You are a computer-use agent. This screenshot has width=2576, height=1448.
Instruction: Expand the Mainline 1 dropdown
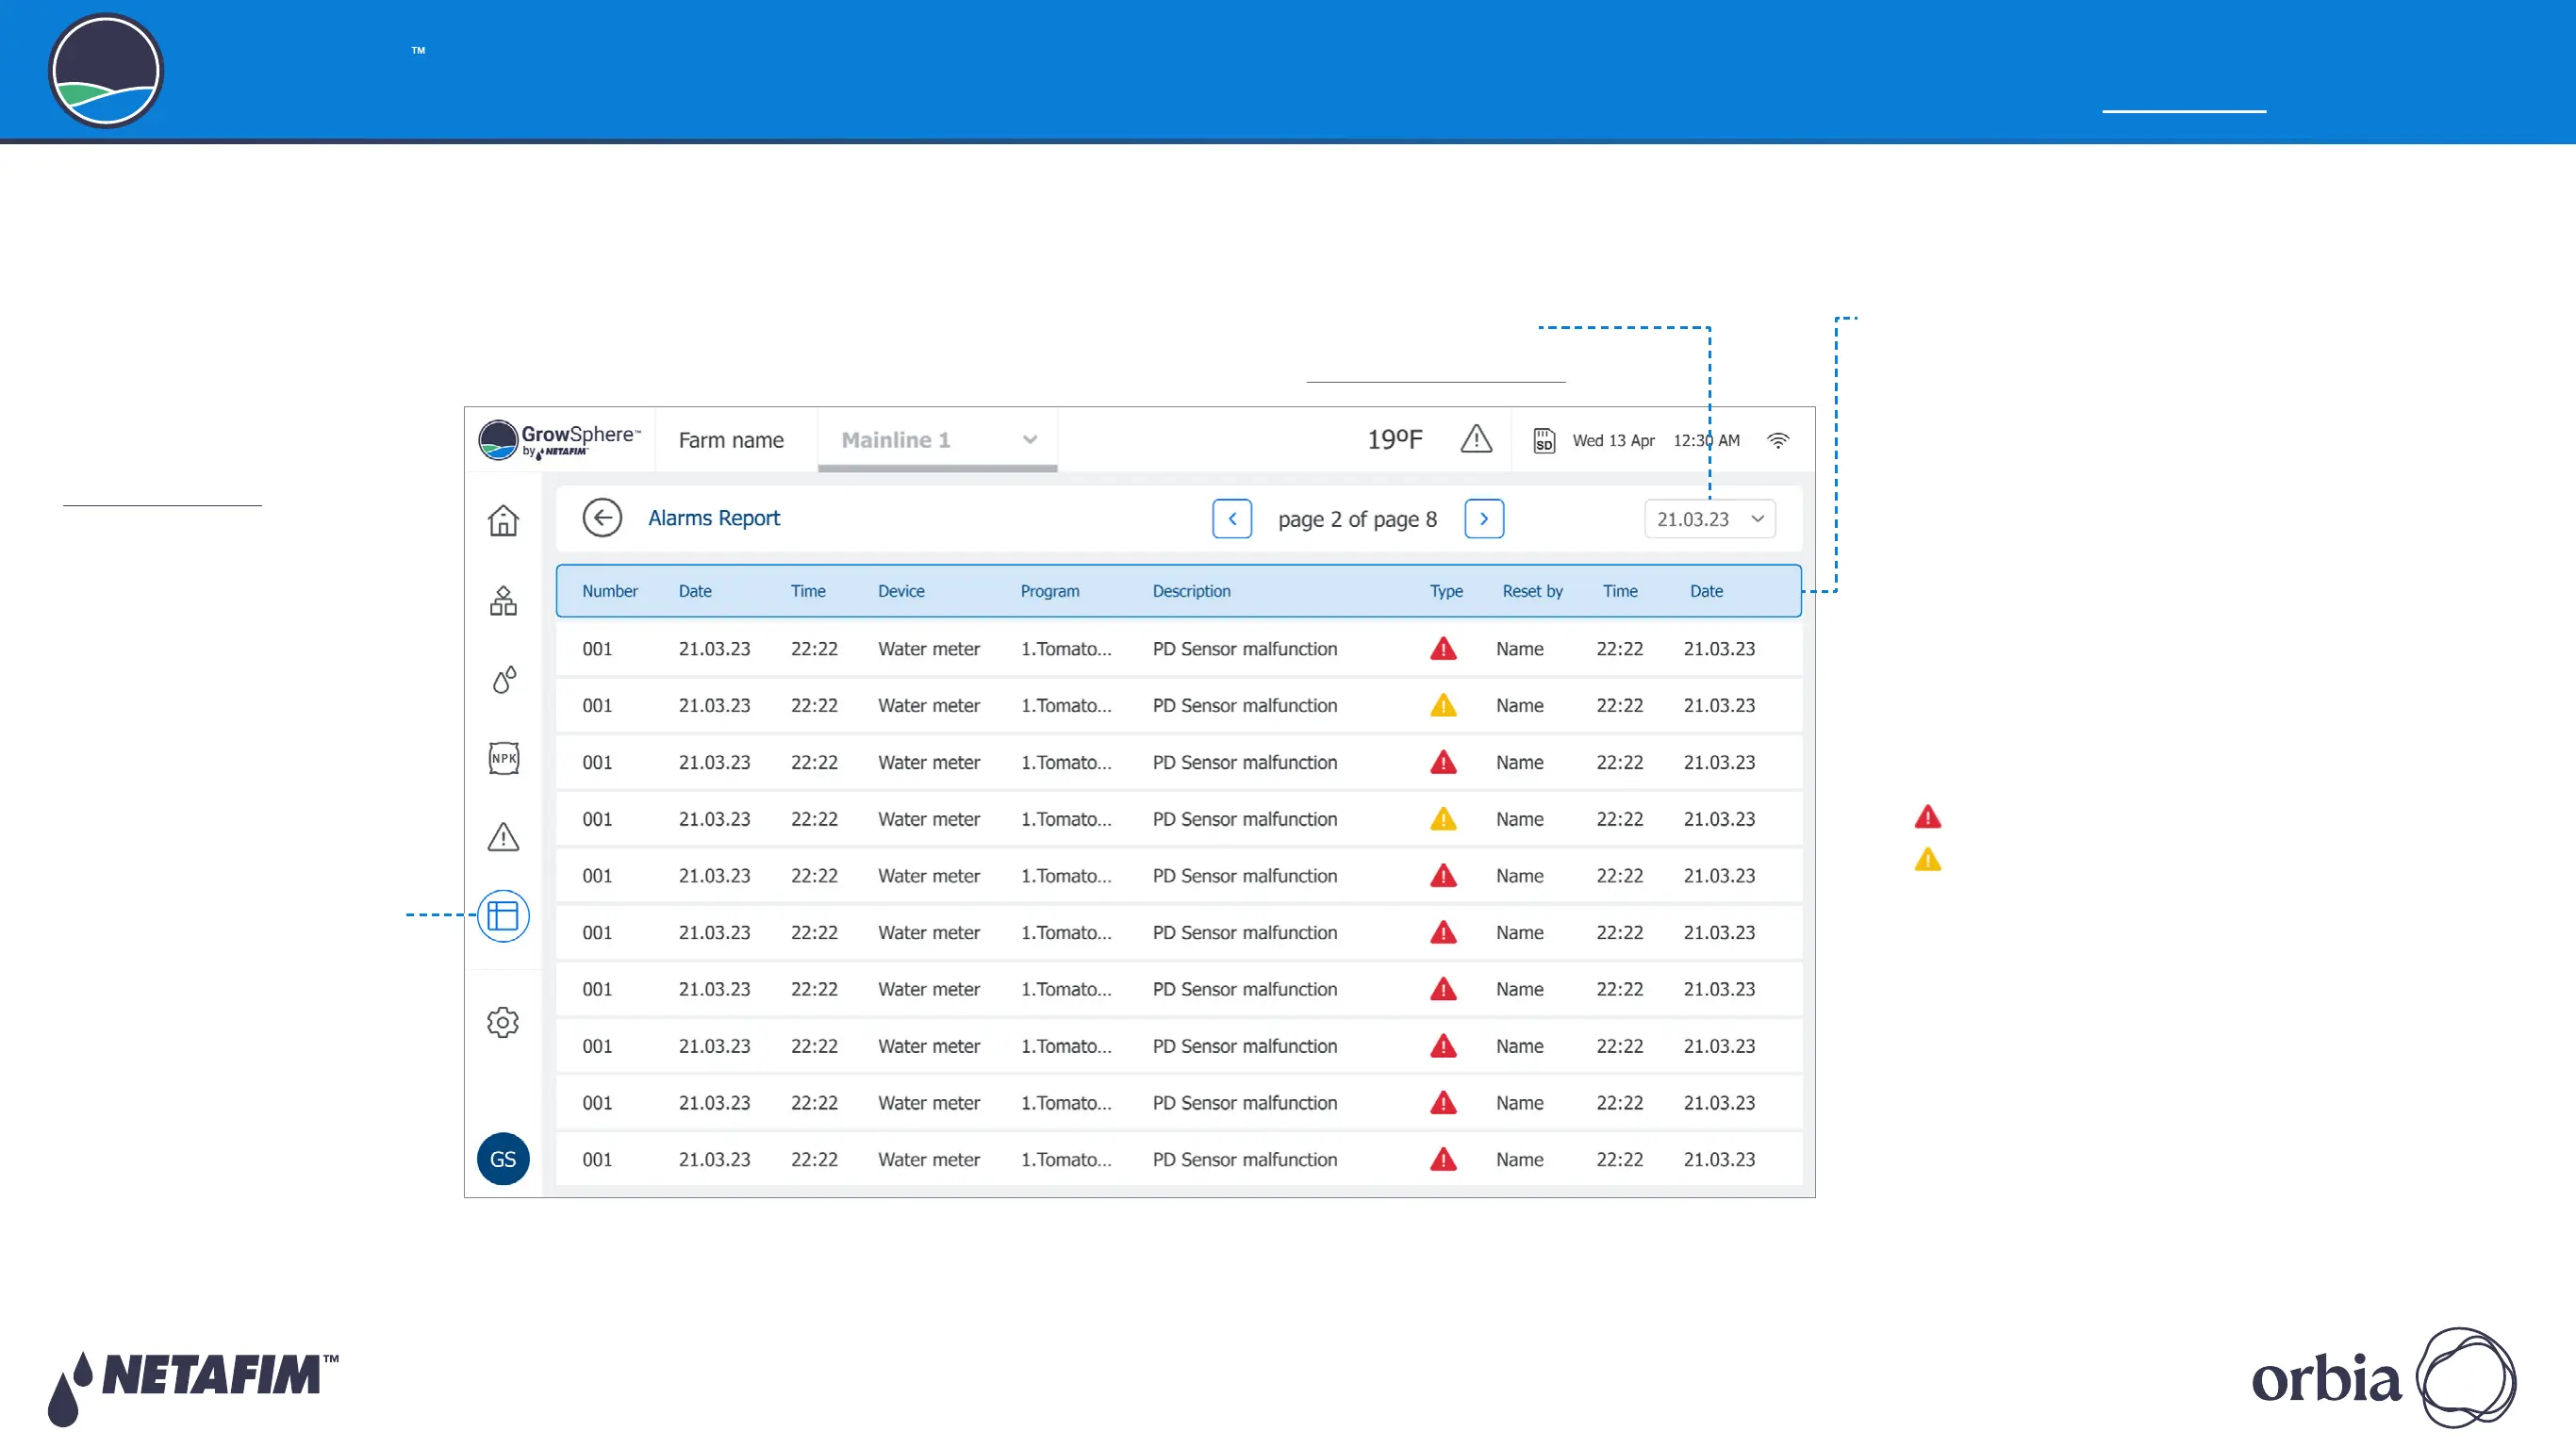[937, 440]
